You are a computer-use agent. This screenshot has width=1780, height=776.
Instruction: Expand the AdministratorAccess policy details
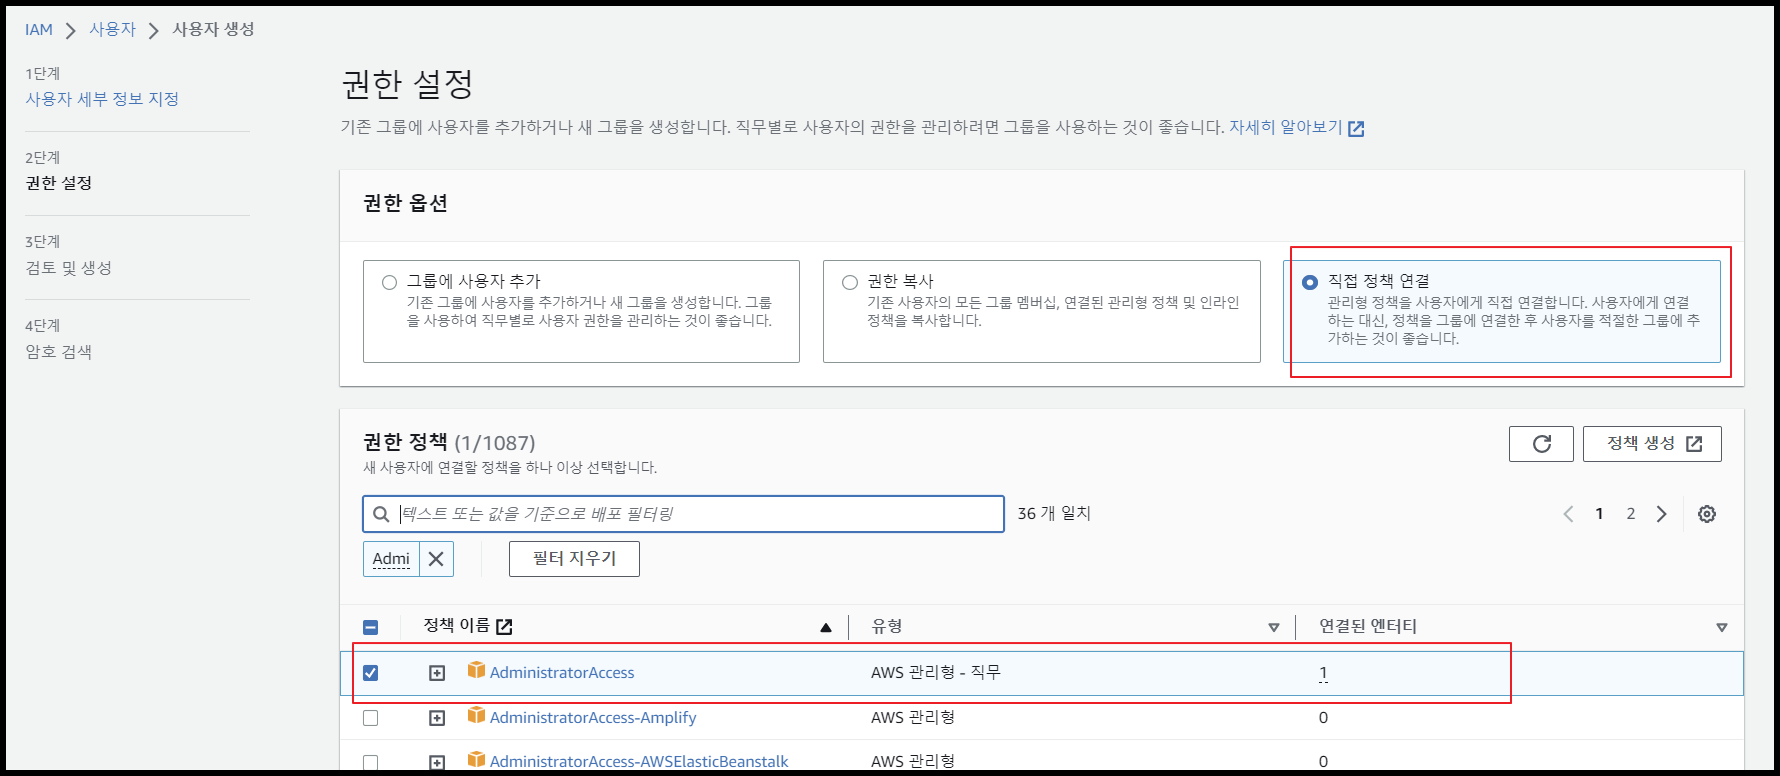point(437,673)
